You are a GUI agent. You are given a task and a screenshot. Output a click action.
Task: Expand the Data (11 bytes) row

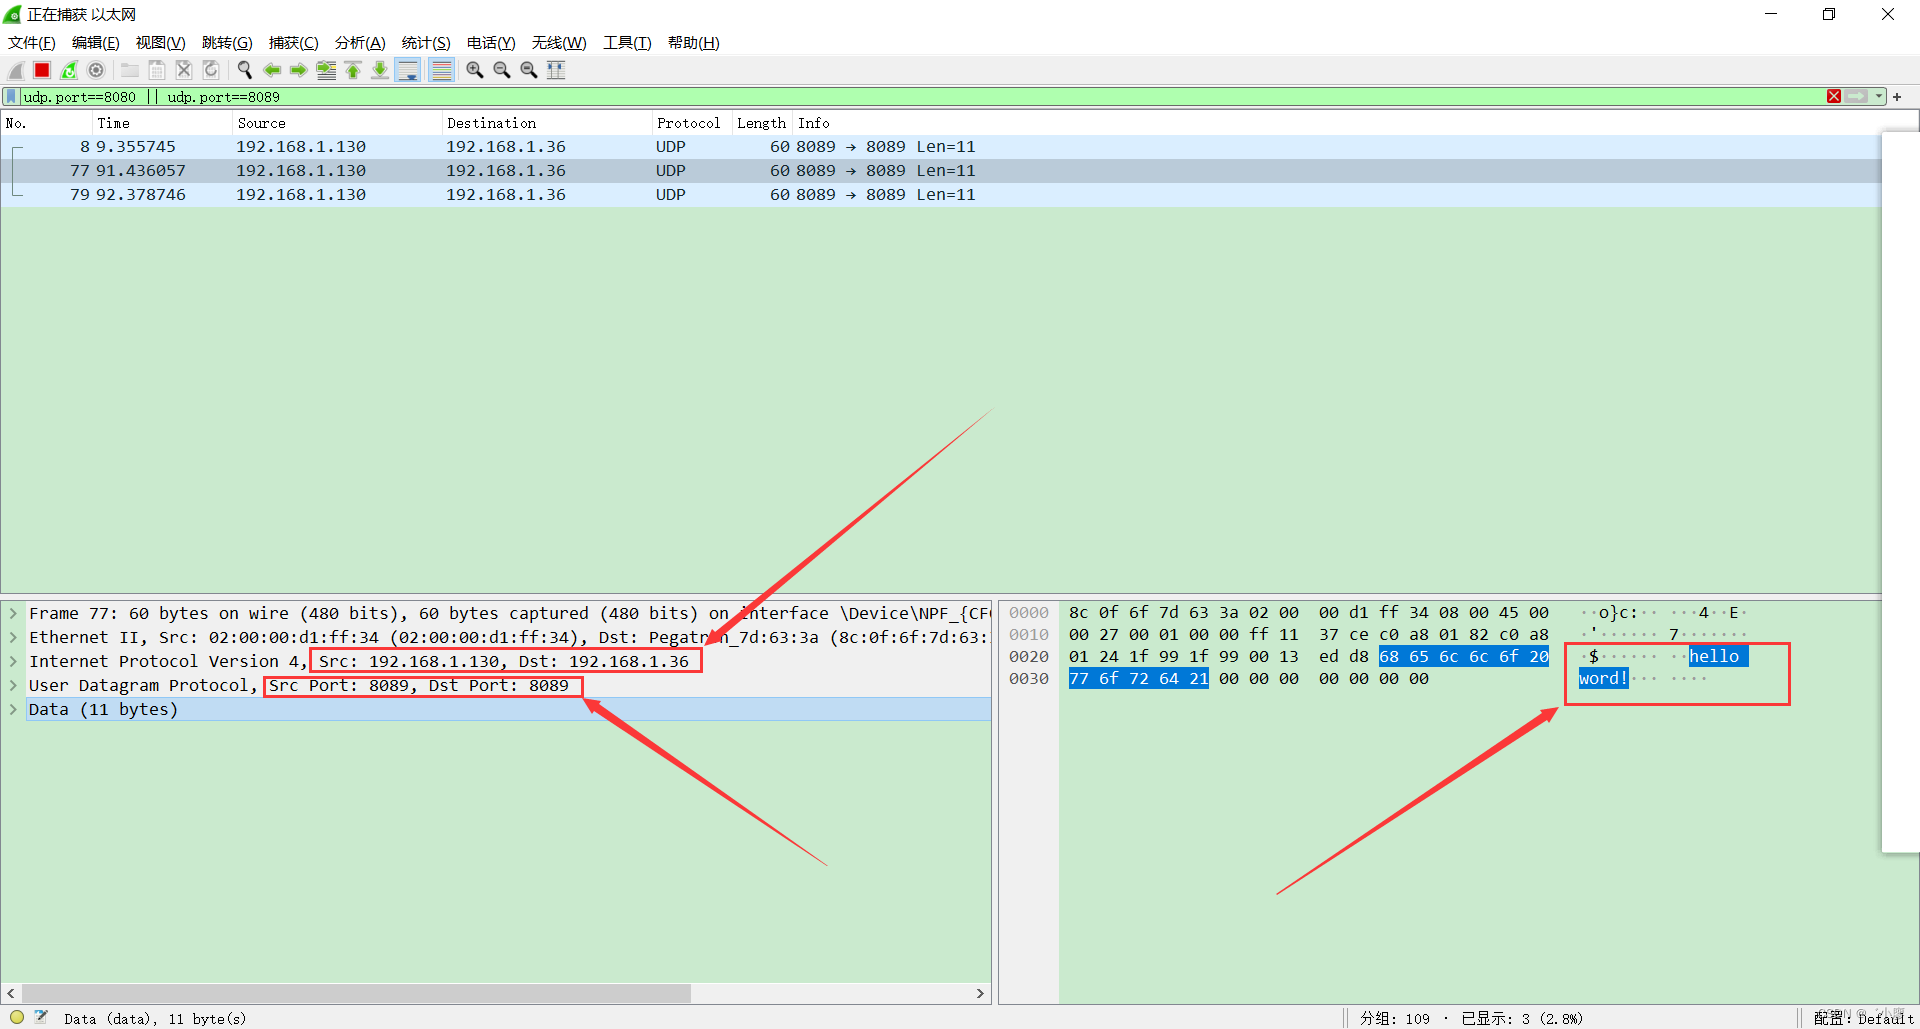[13, 709]
